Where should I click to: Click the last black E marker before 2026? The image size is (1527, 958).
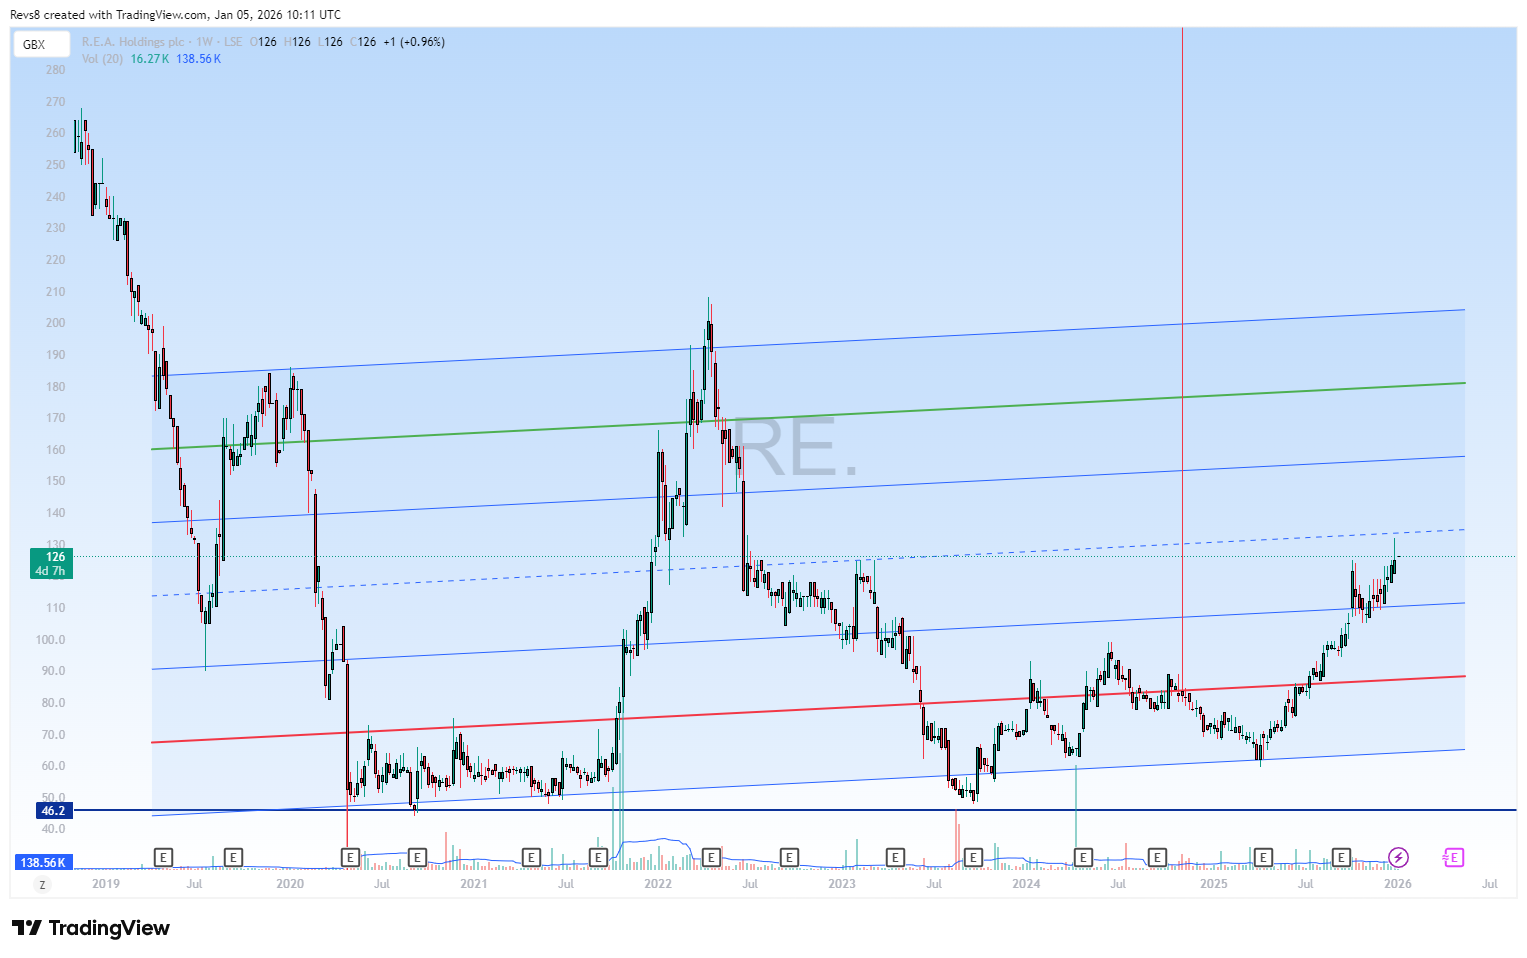click(1341, 857)
